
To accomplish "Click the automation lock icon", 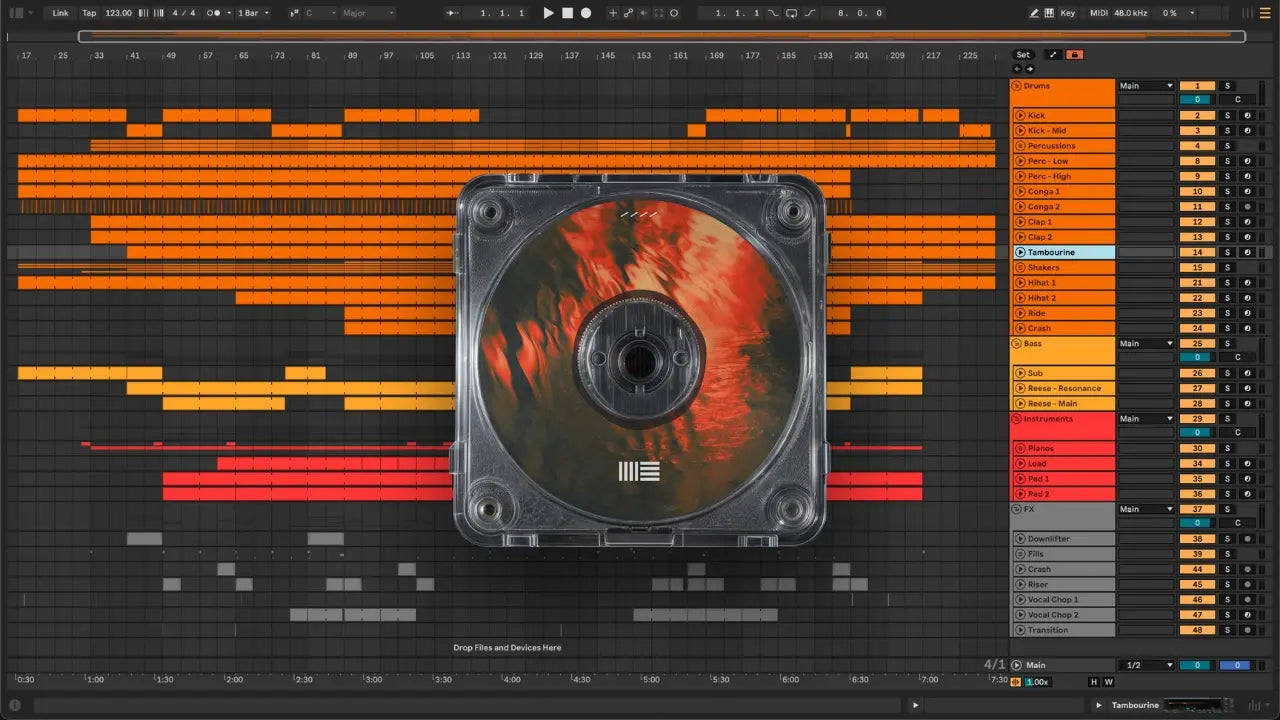I will 1075,55.
